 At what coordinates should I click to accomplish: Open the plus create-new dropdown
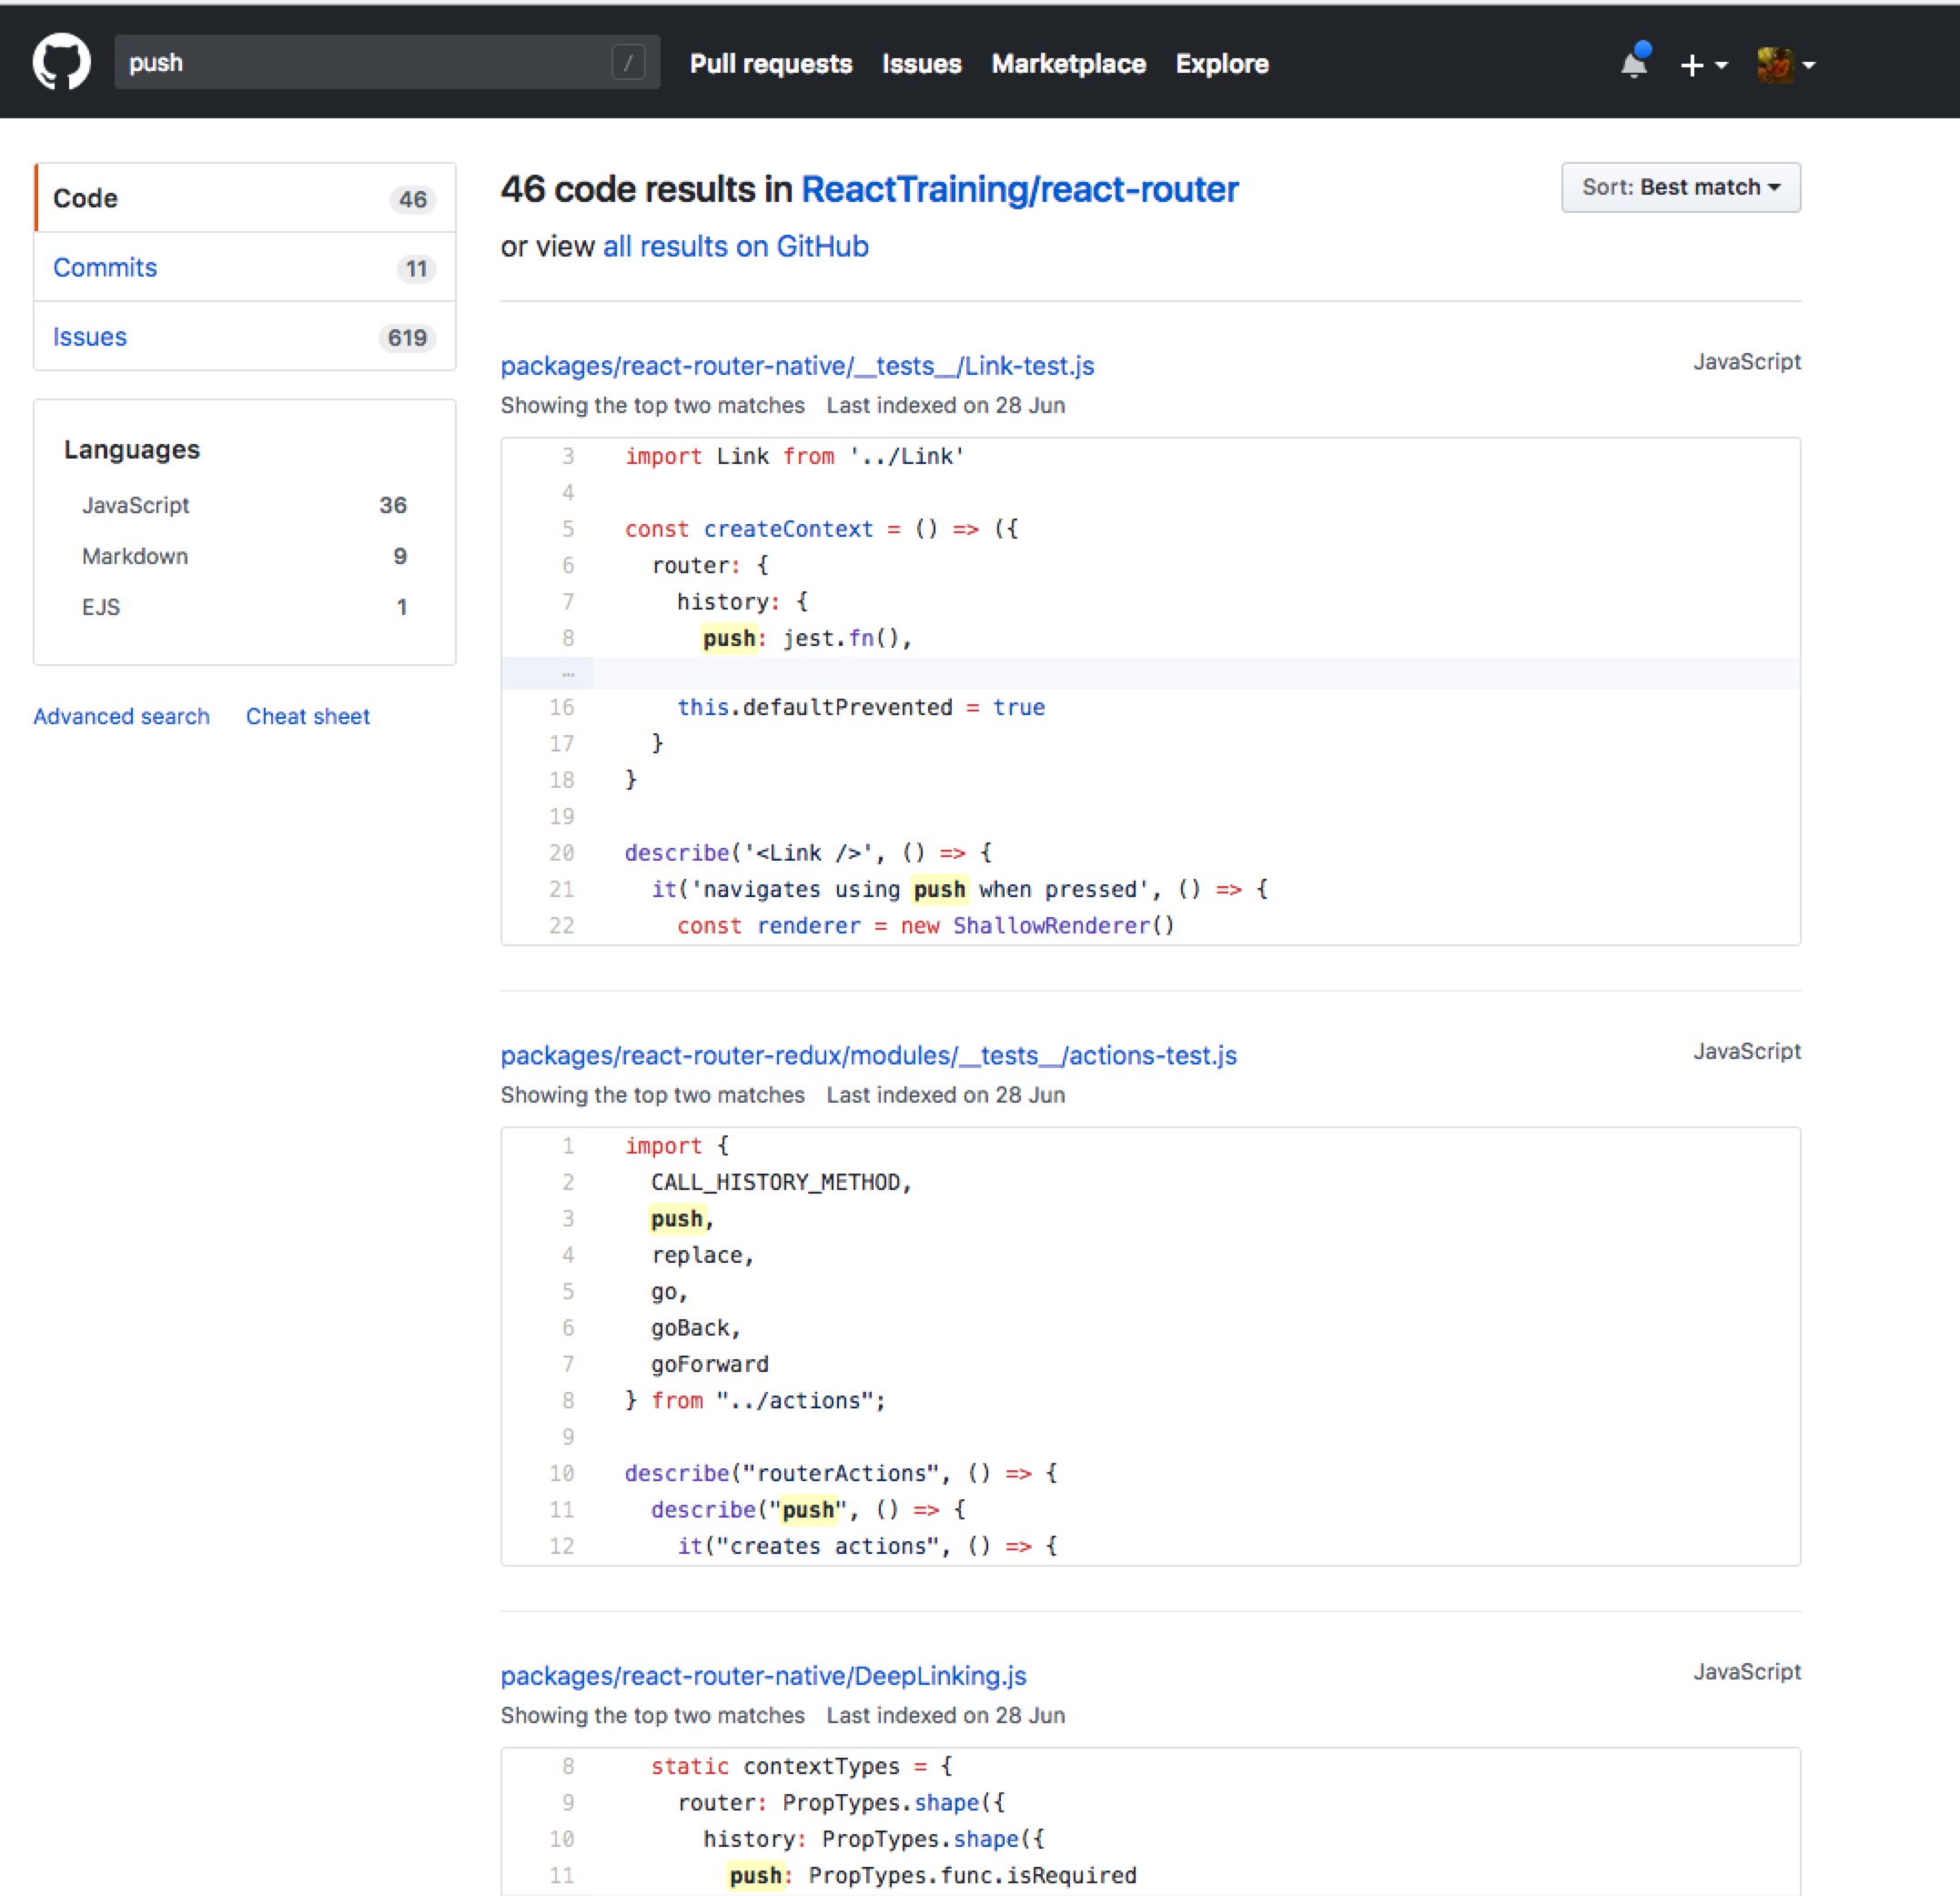coord(1703,65)
